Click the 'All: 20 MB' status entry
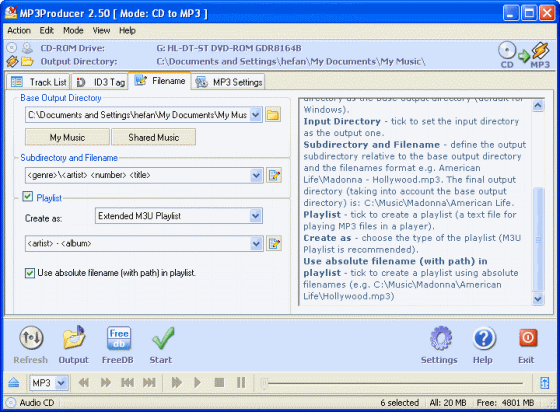Screen dimensions: 560x412 click(448, 403)
